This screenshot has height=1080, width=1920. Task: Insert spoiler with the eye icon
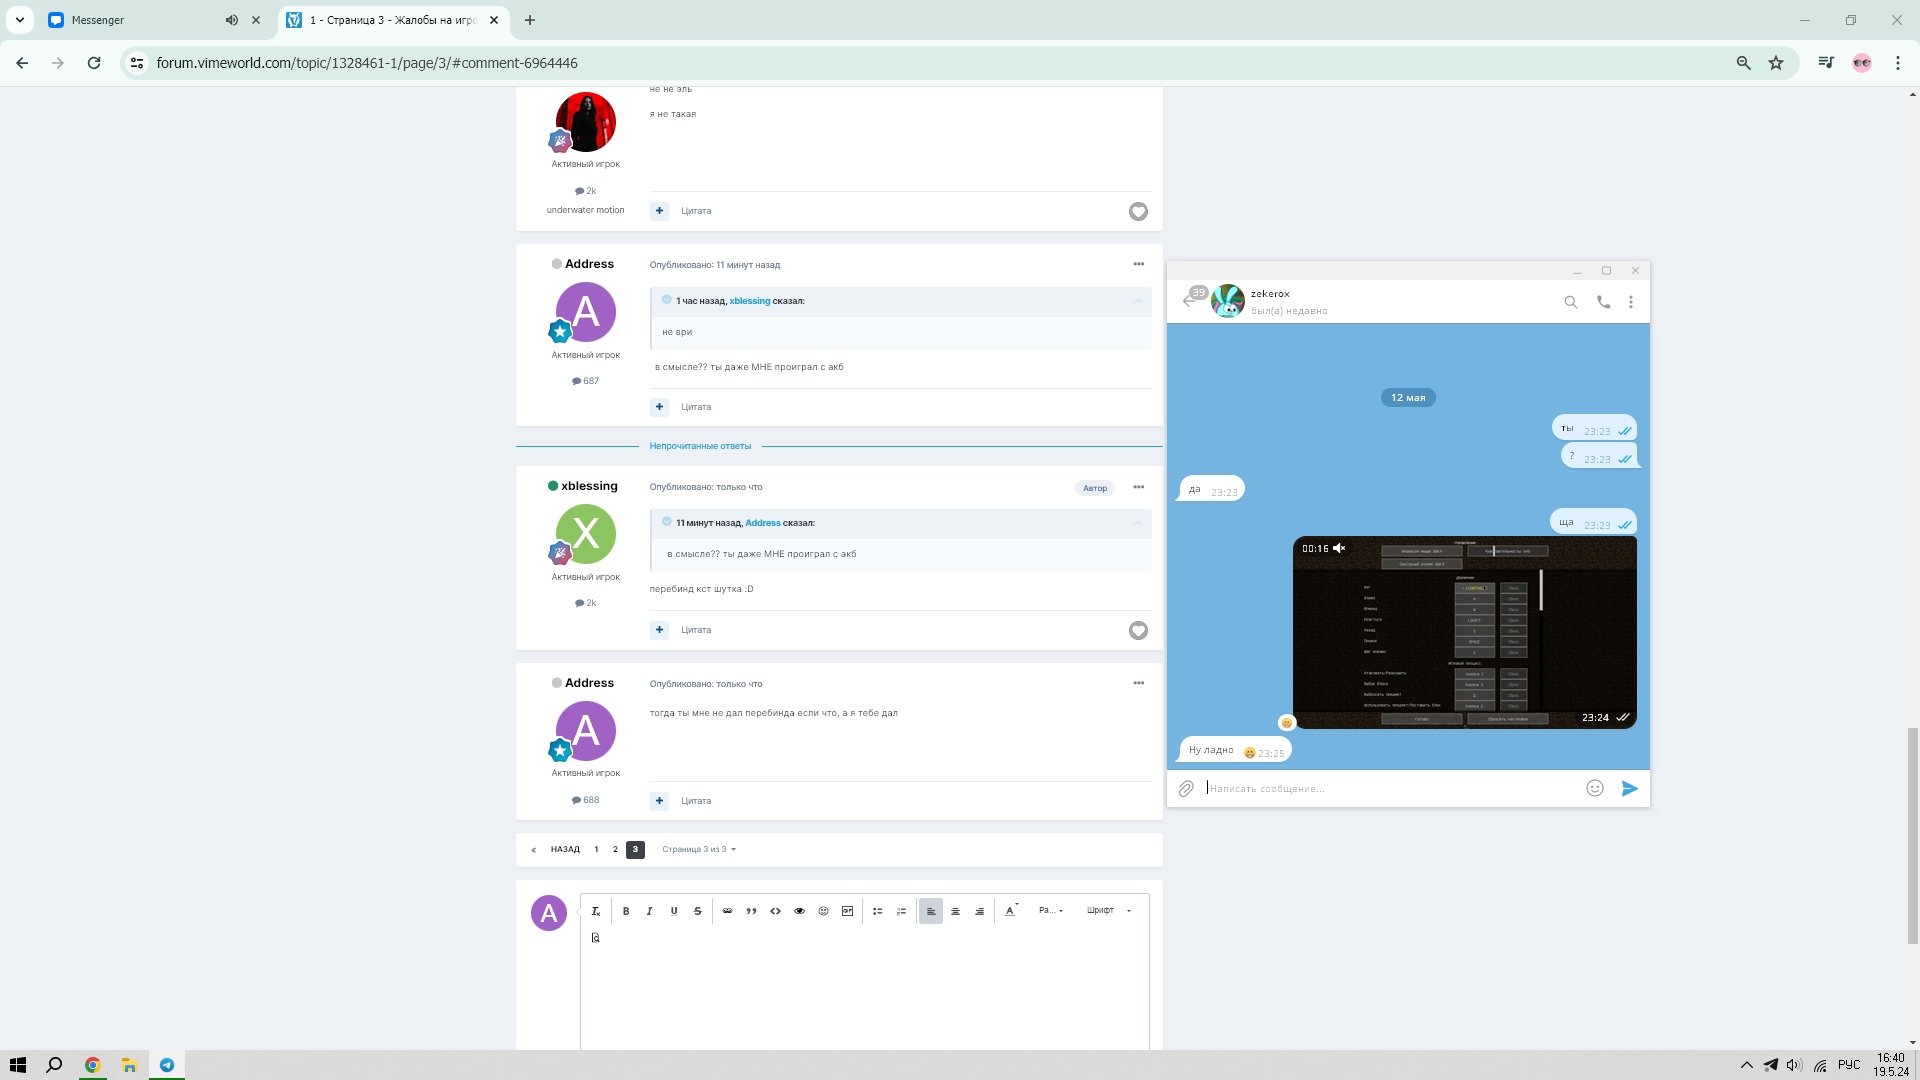point(799,911)
